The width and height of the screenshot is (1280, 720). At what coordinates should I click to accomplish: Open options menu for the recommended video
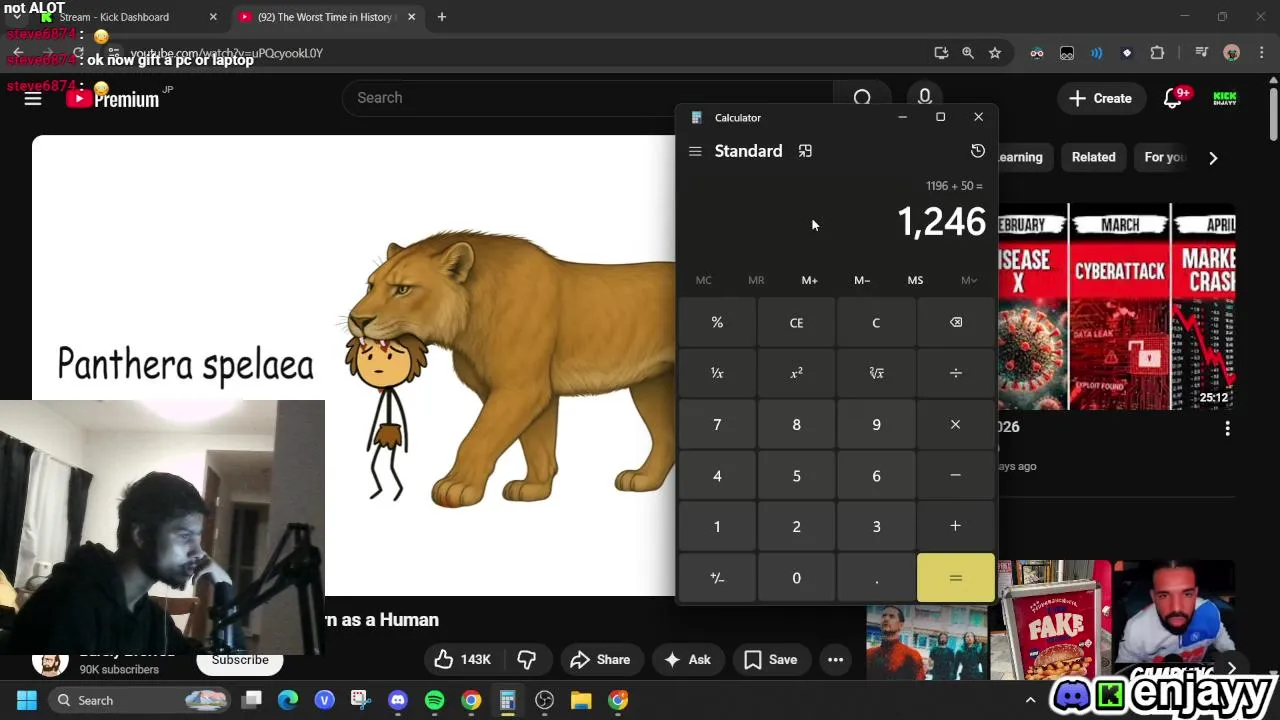1228,428
